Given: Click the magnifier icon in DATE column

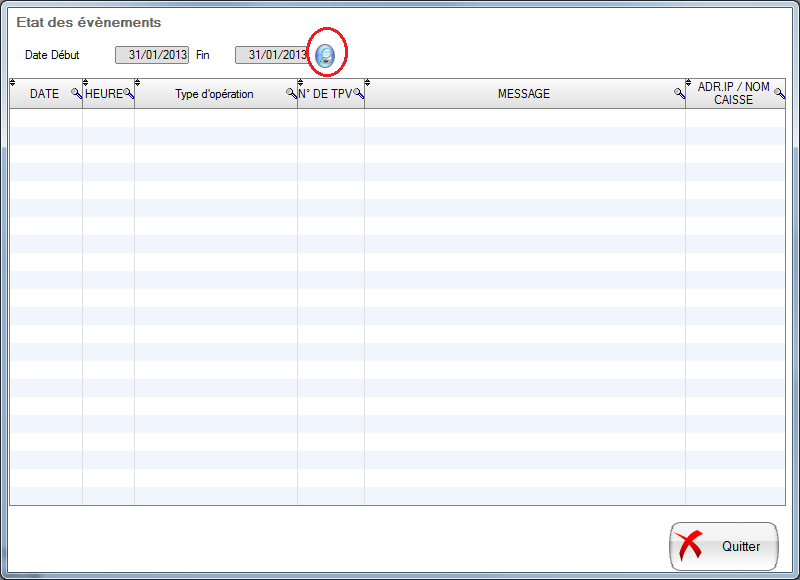Looking at the screenshot, I should pos(76,94).
